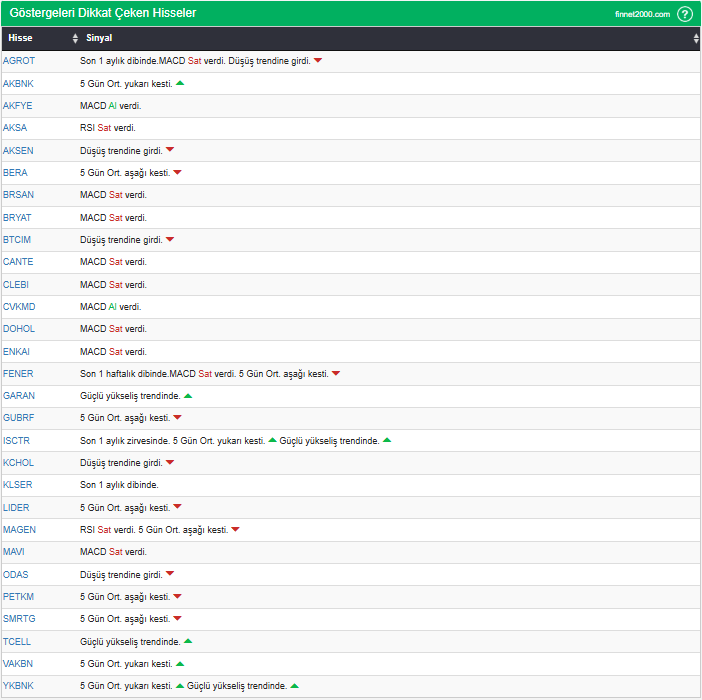The image size is (702, 700).
Task: Open the AKSA stock link
Action: pyautogui.click(x=15, y=128)
